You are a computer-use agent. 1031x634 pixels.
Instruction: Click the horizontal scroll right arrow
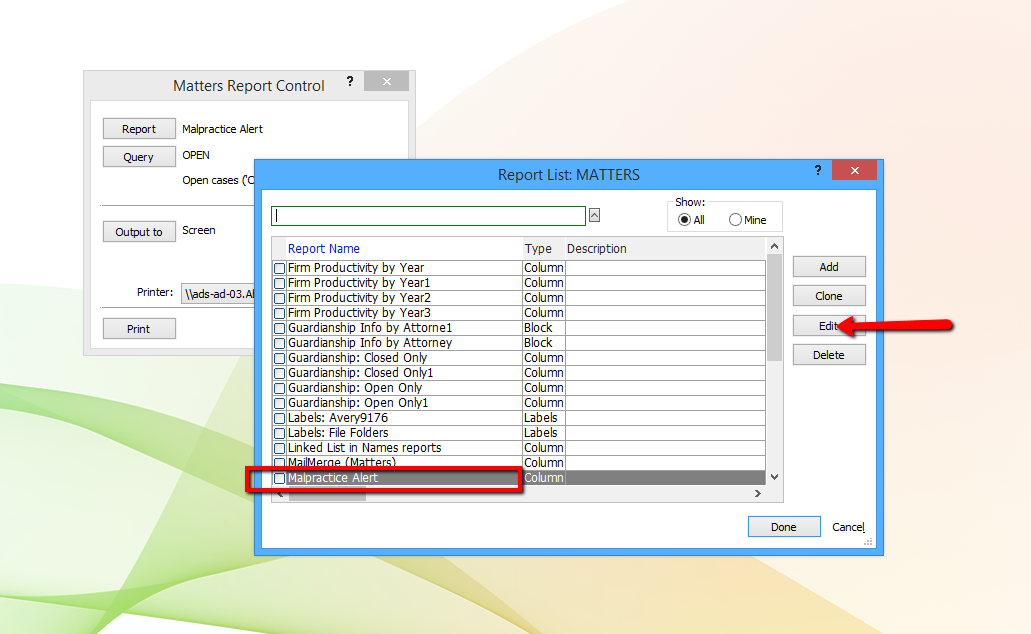[757, 493]
